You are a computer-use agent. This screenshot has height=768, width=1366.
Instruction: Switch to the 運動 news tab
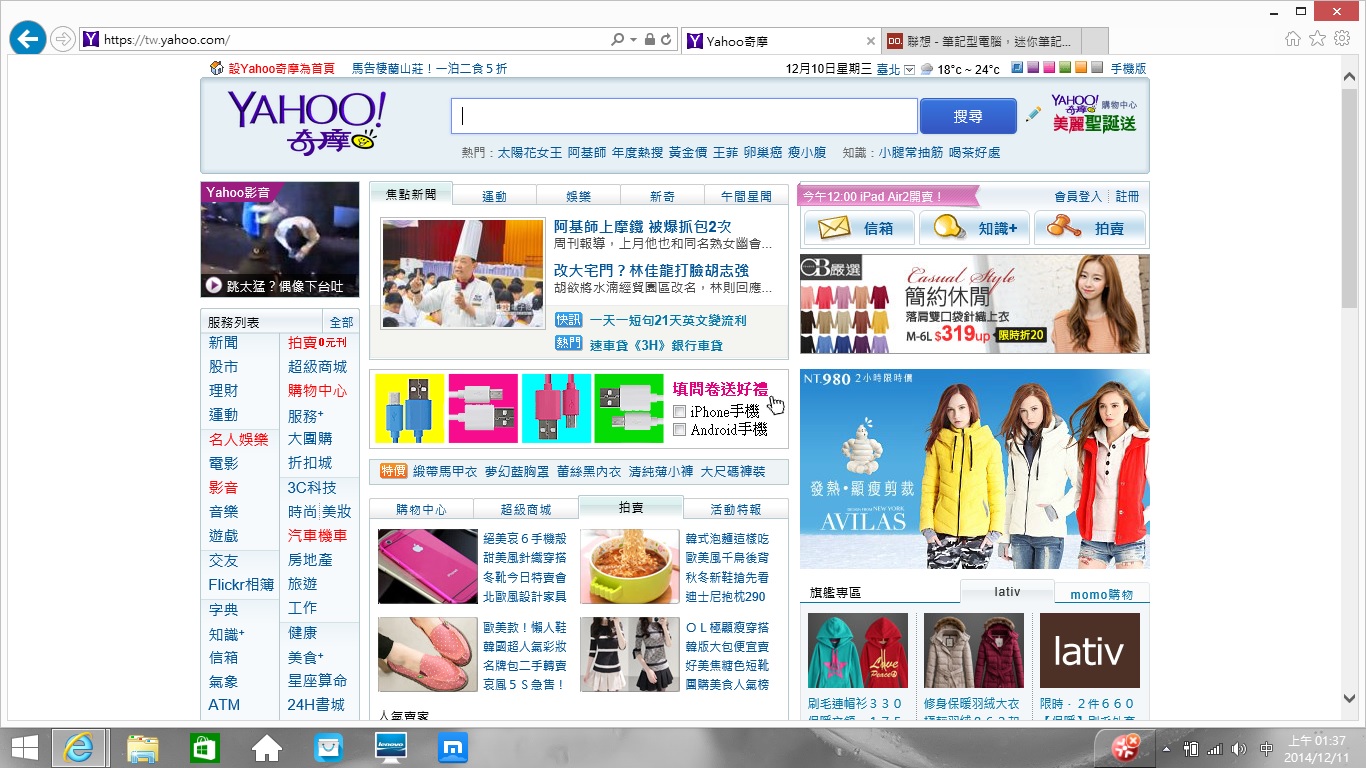coord(494,196)
